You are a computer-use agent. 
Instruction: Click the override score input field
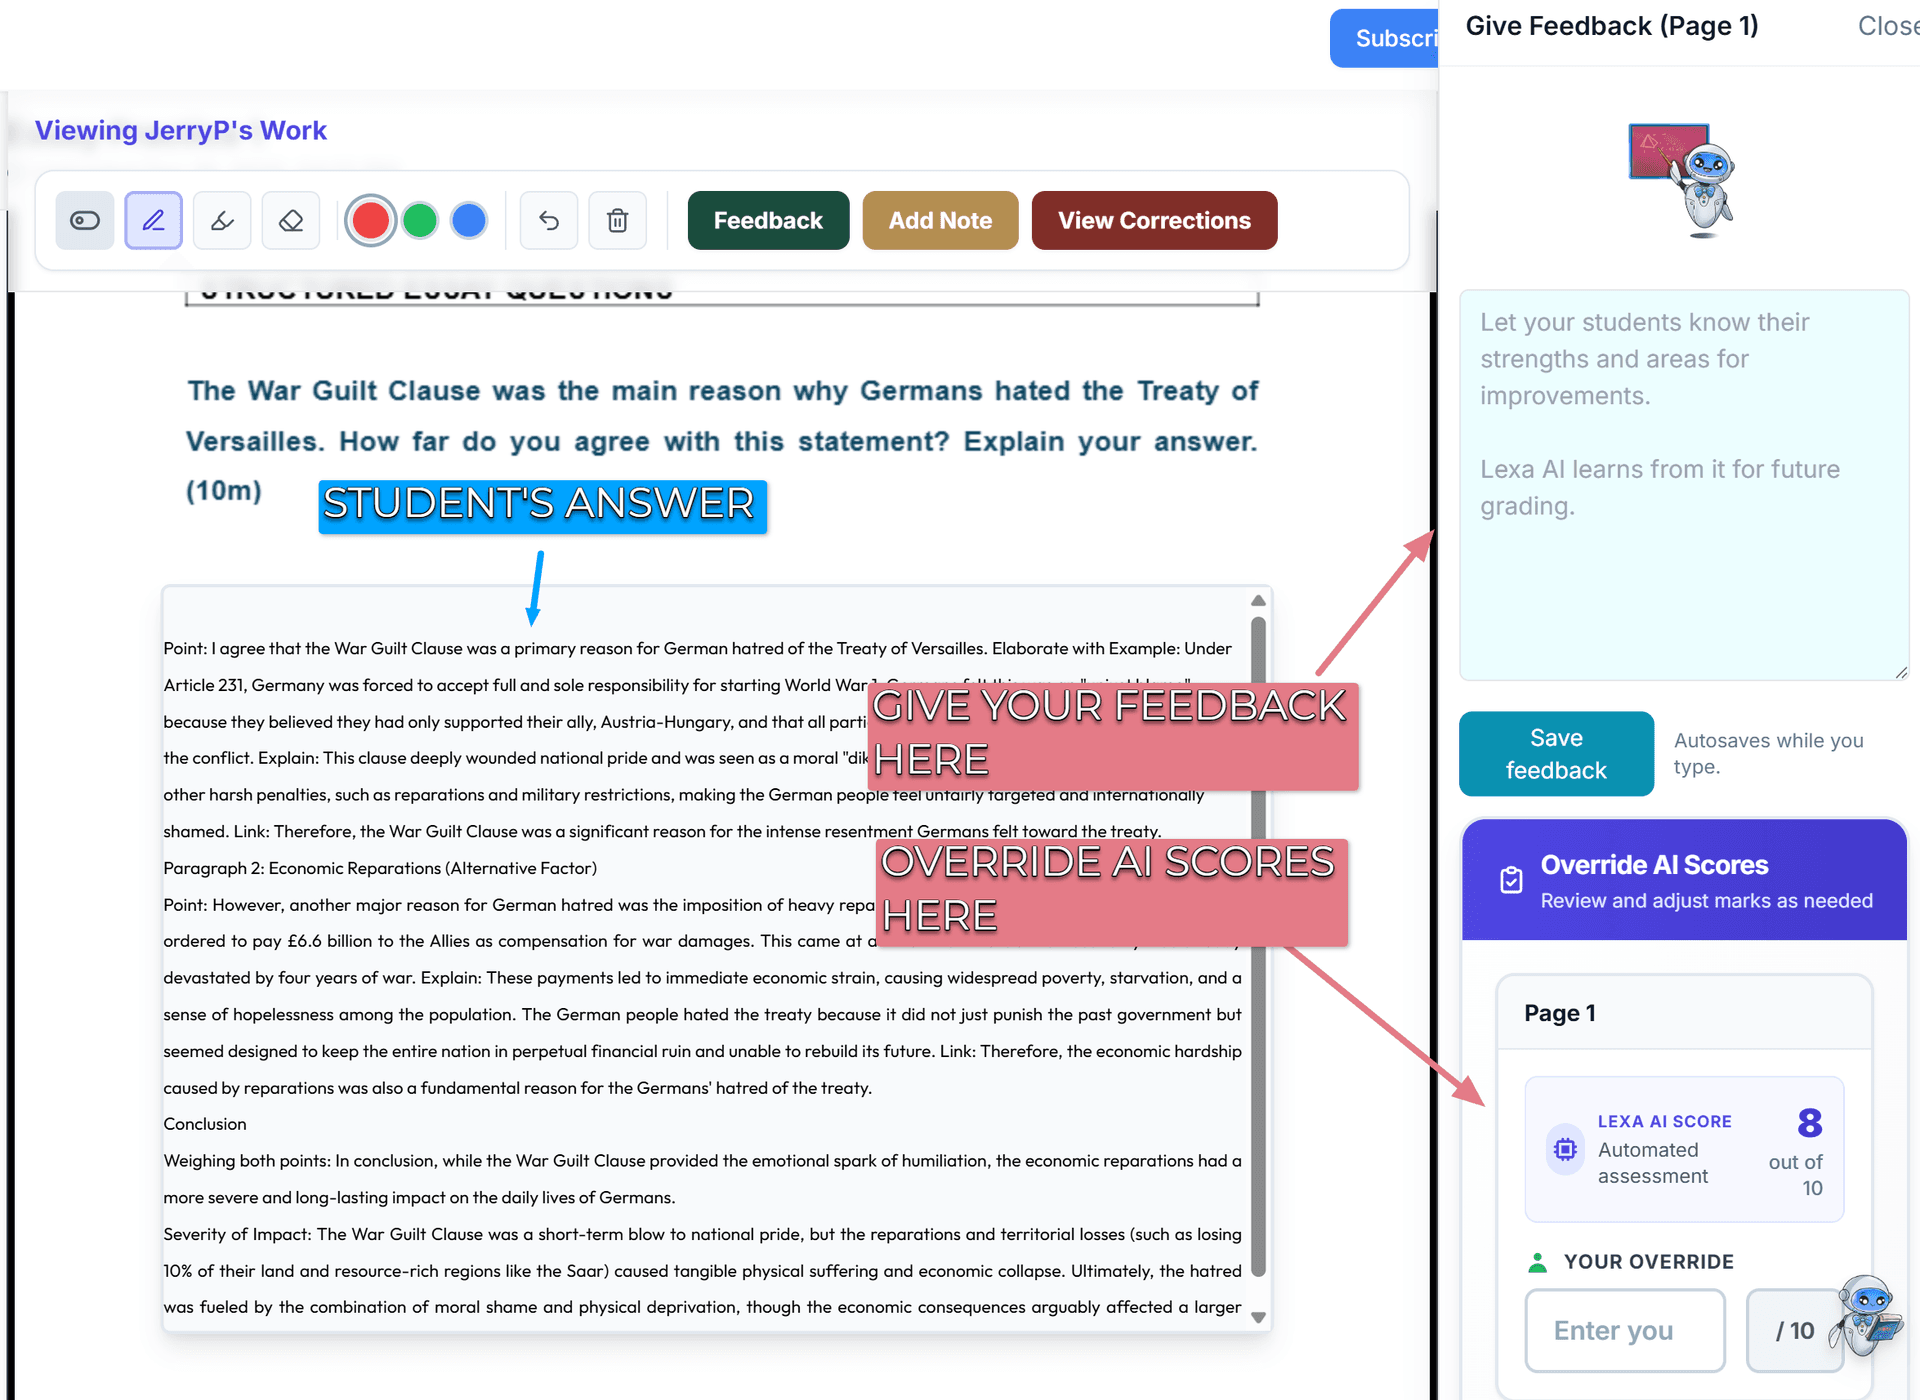1625,1330
